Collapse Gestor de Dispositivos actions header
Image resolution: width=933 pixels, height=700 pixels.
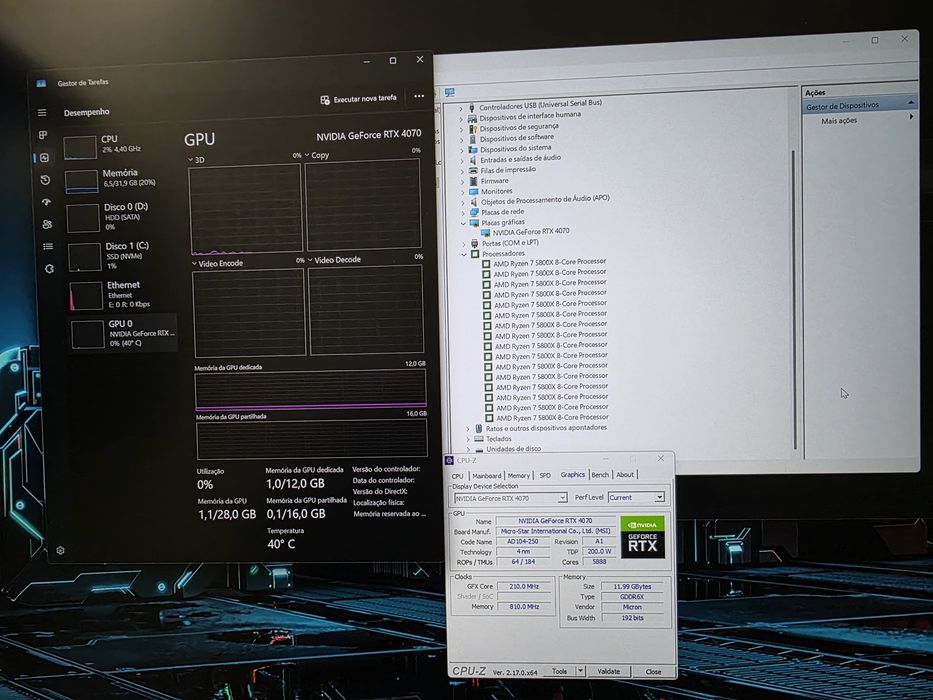click(x=911, y=103)
